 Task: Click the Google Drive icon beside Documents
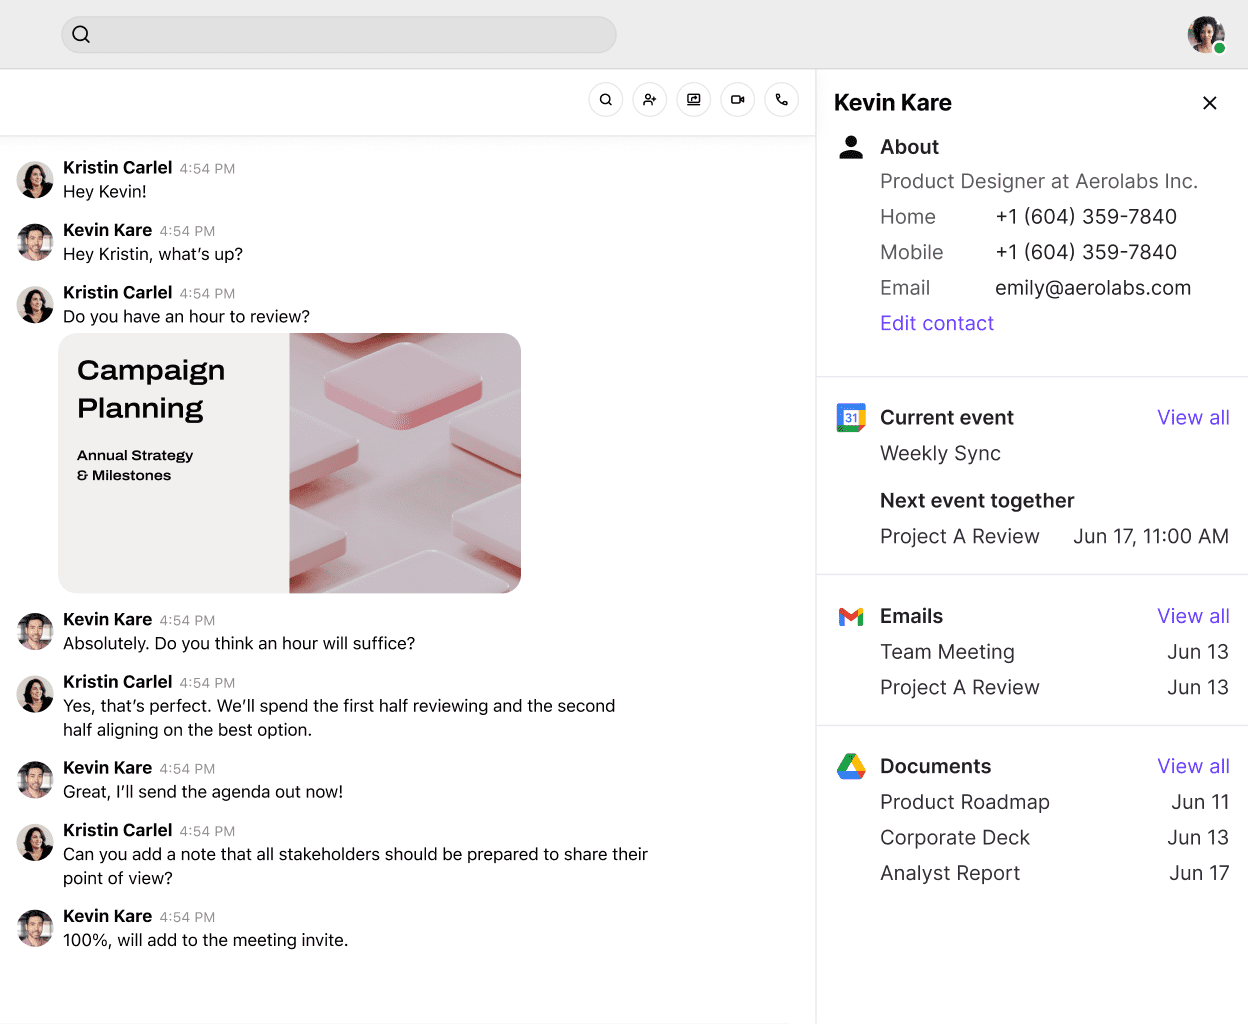click(x=850, y=766)
